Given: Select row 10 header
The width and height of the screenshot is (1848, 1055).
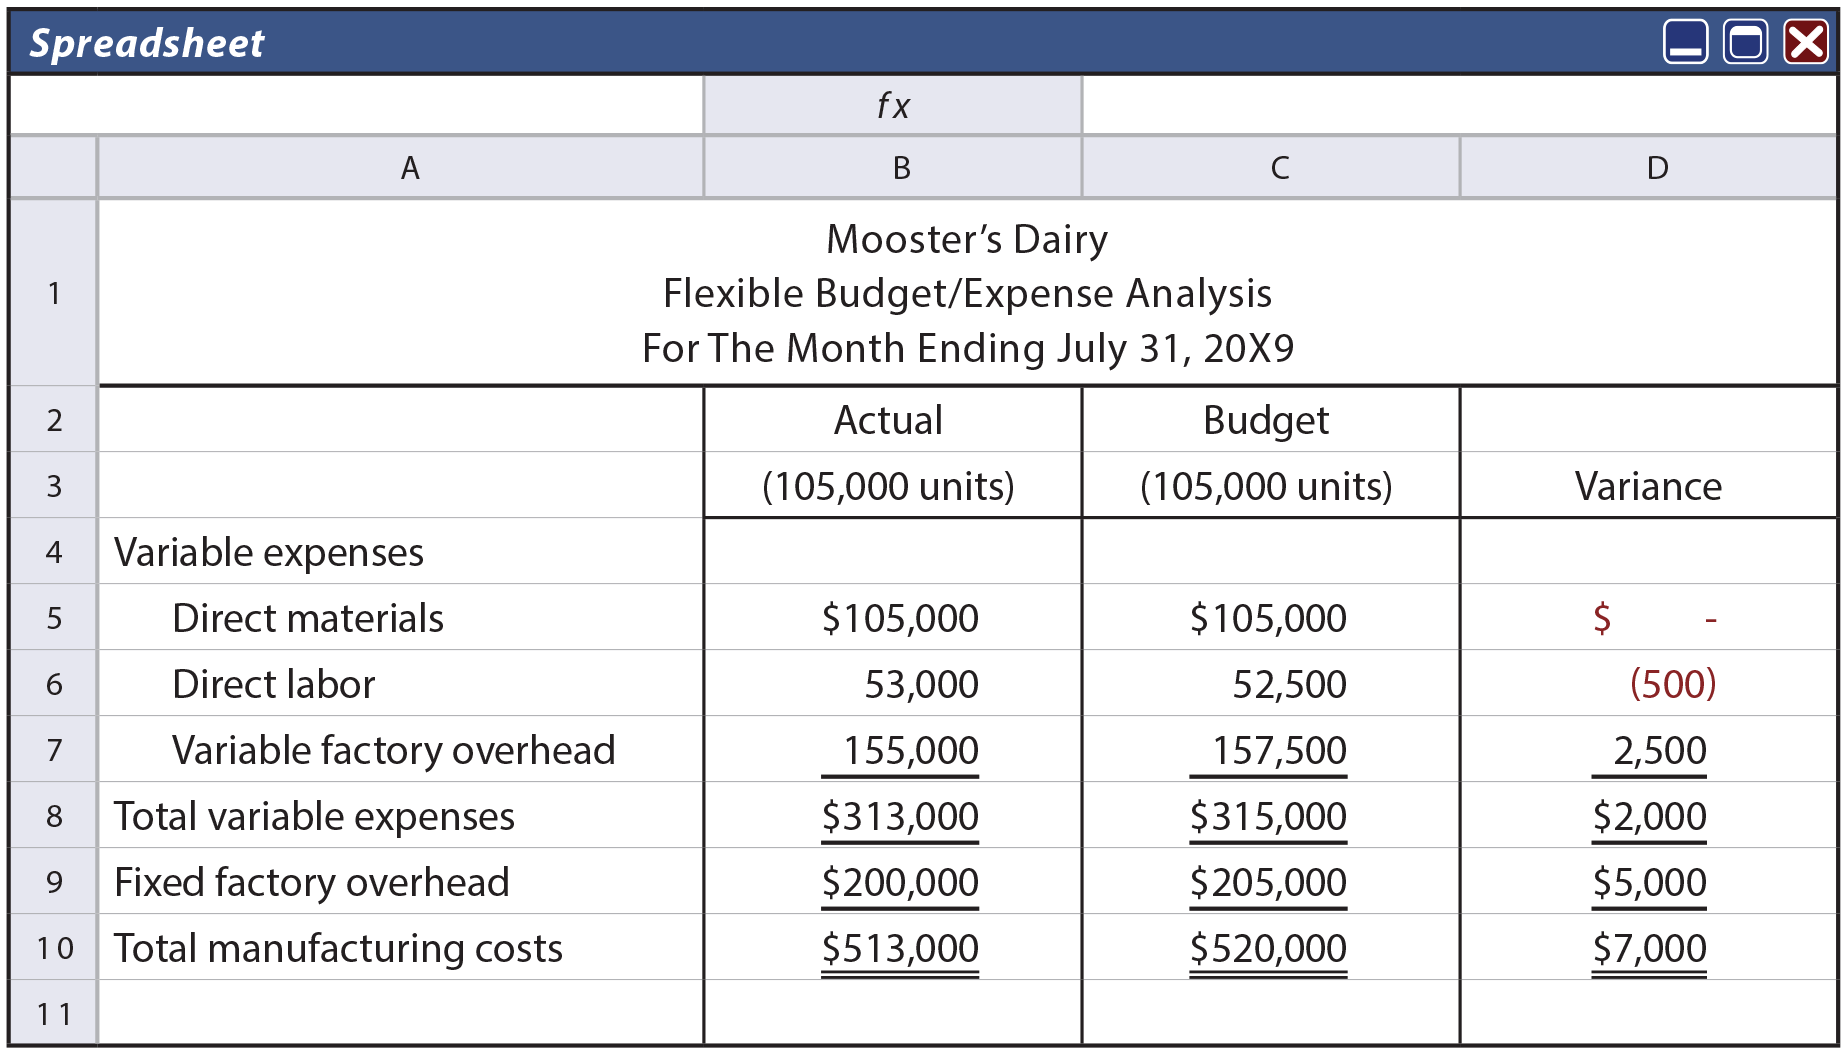Looking at the screenshot, I should (54, 948).
